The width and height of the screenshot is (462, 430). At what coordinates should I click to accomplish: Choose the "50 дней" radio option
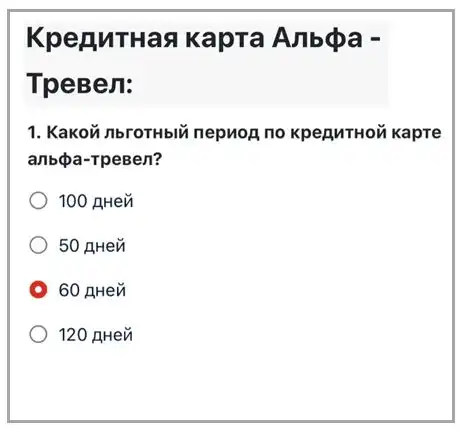tap(38, 245)
